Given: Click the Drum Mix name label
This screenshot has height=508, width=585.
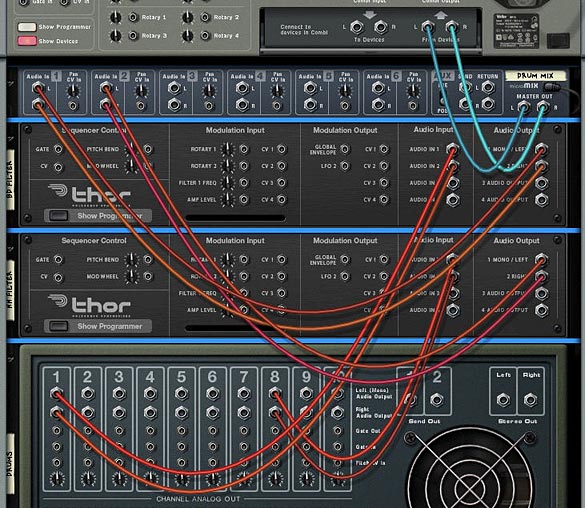Looking at the screenshot, I should (x=535, y=76).
